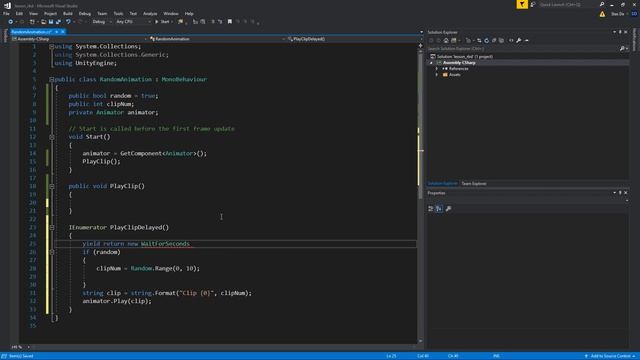
Task: Expand the Assets folder node
Action: 437,75
